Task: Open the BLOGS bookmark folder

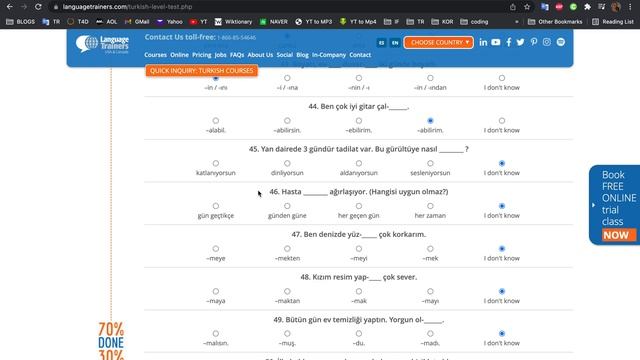Action: [21, 22]
